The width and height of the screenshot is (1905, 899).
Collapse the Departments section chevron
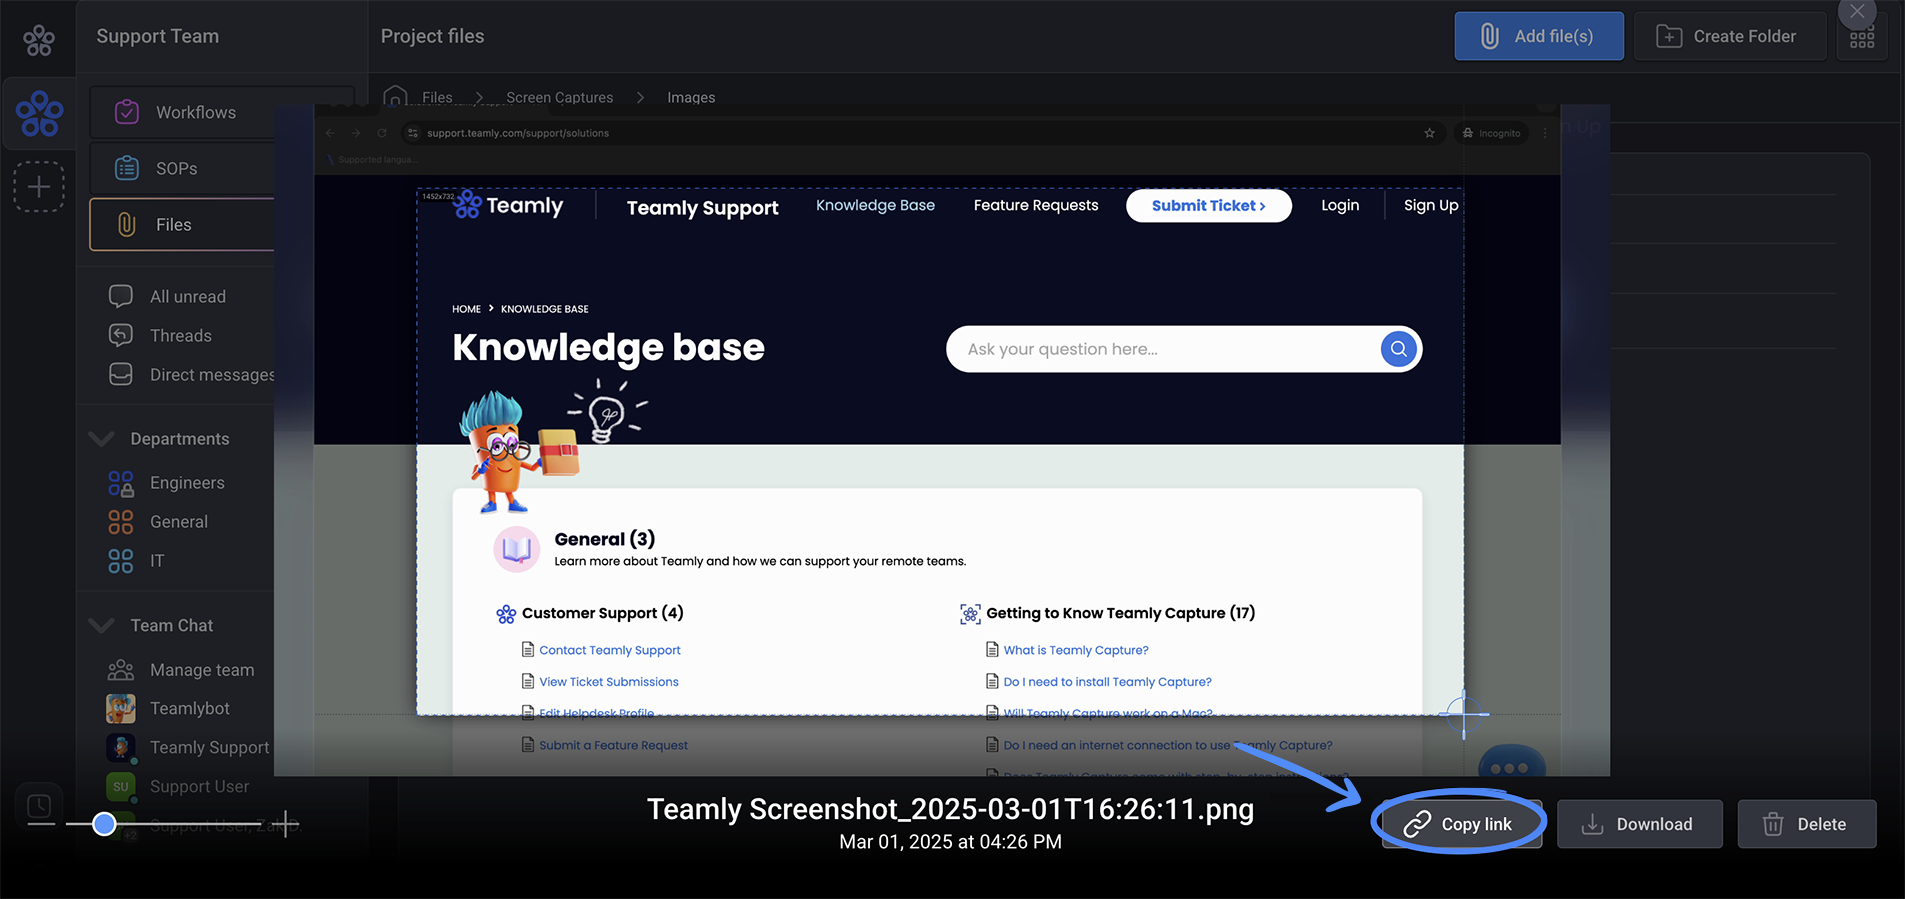(101, 438)
